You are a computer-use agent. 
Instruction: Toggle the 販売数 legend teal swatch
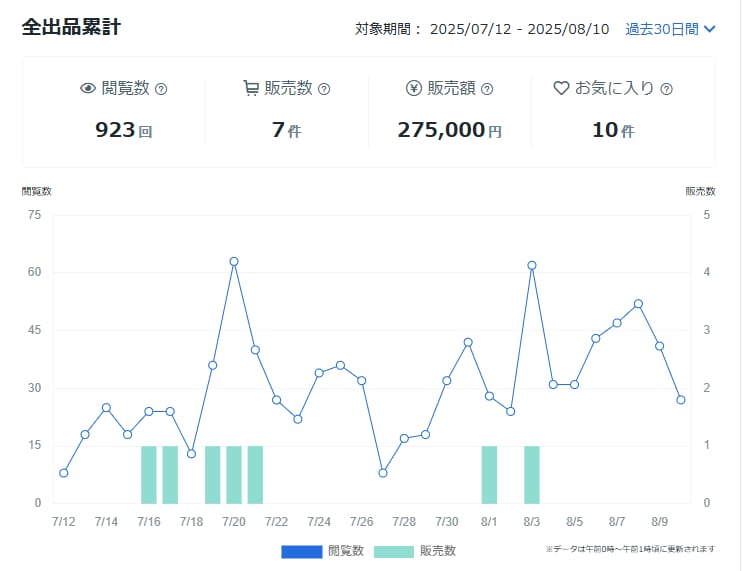[394, 552]
